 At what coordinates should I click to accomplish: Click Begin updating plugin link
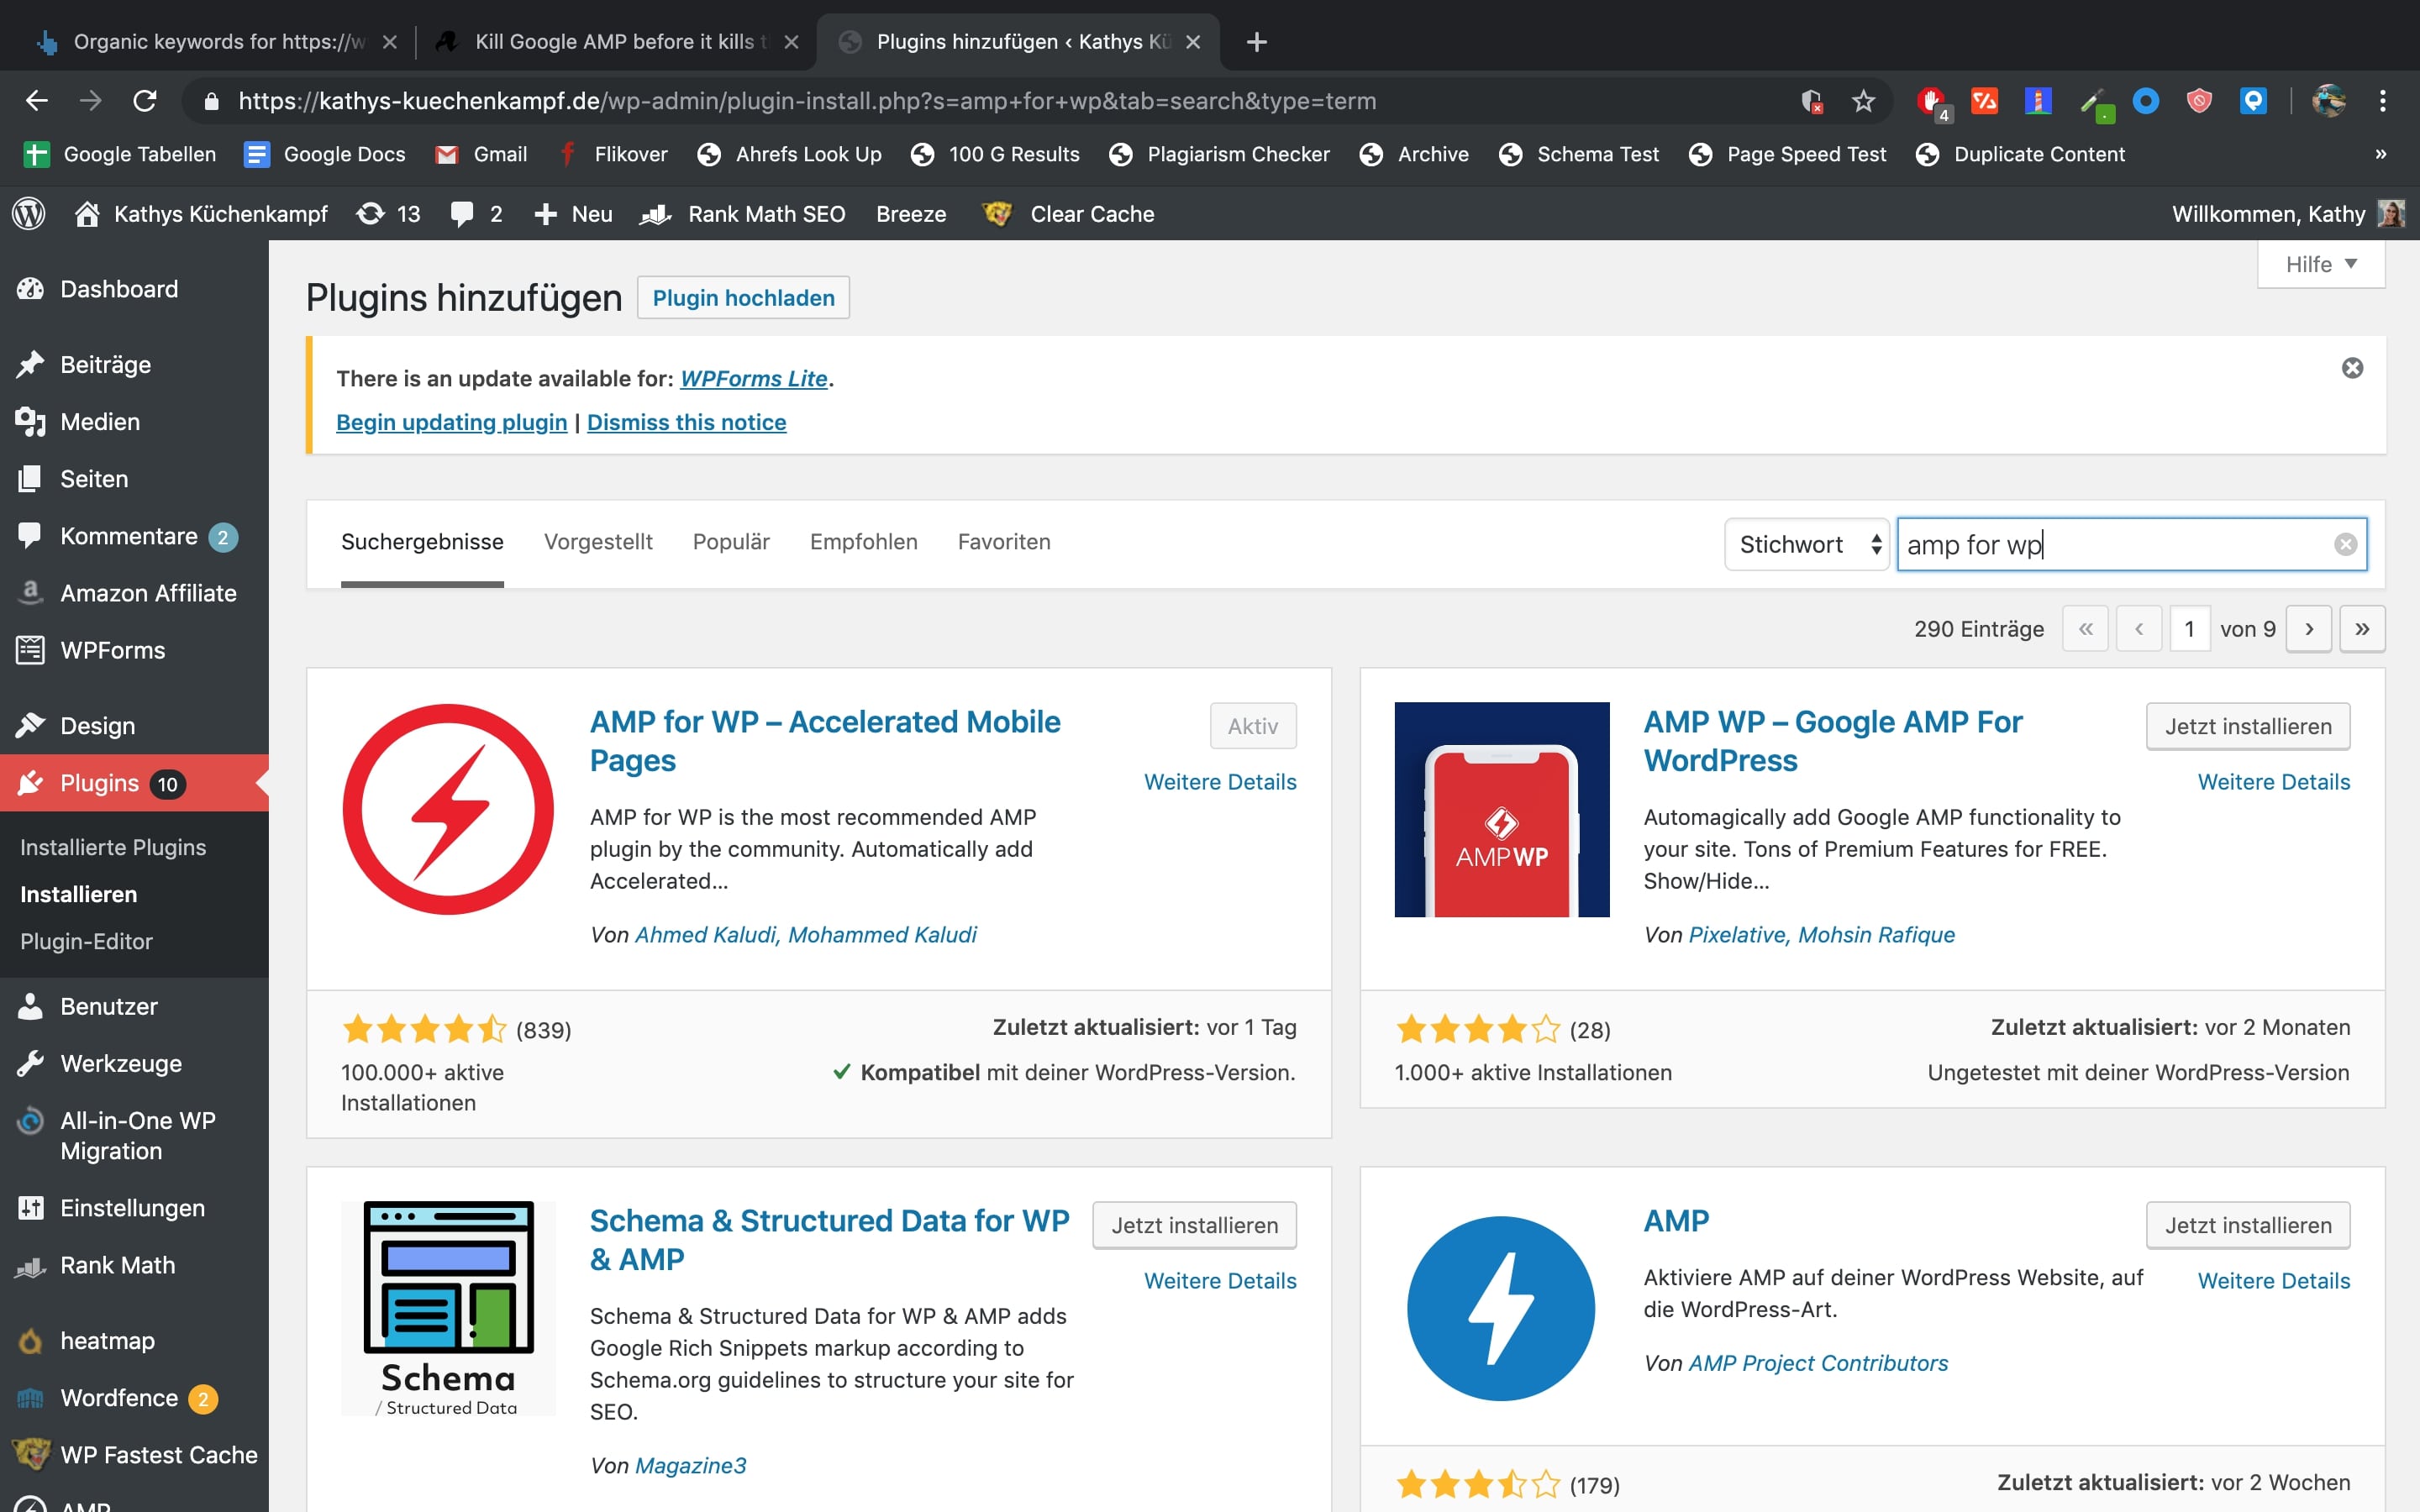(451, 422)
